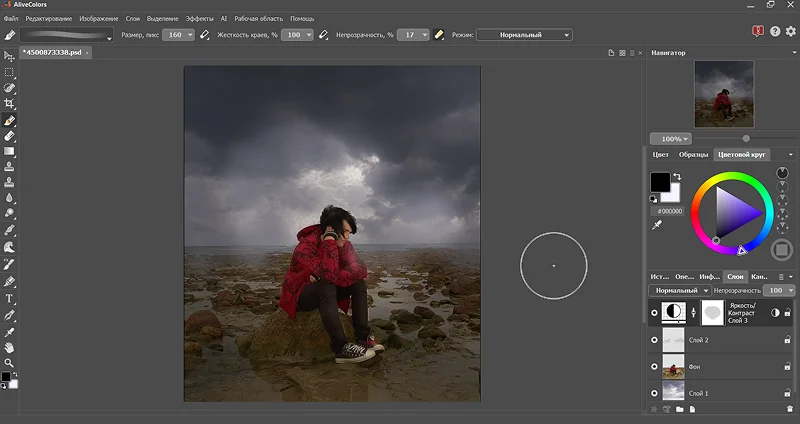800x424 pixels.
Task: Select the Zoom magnifier tool
Action: (9, 363)
